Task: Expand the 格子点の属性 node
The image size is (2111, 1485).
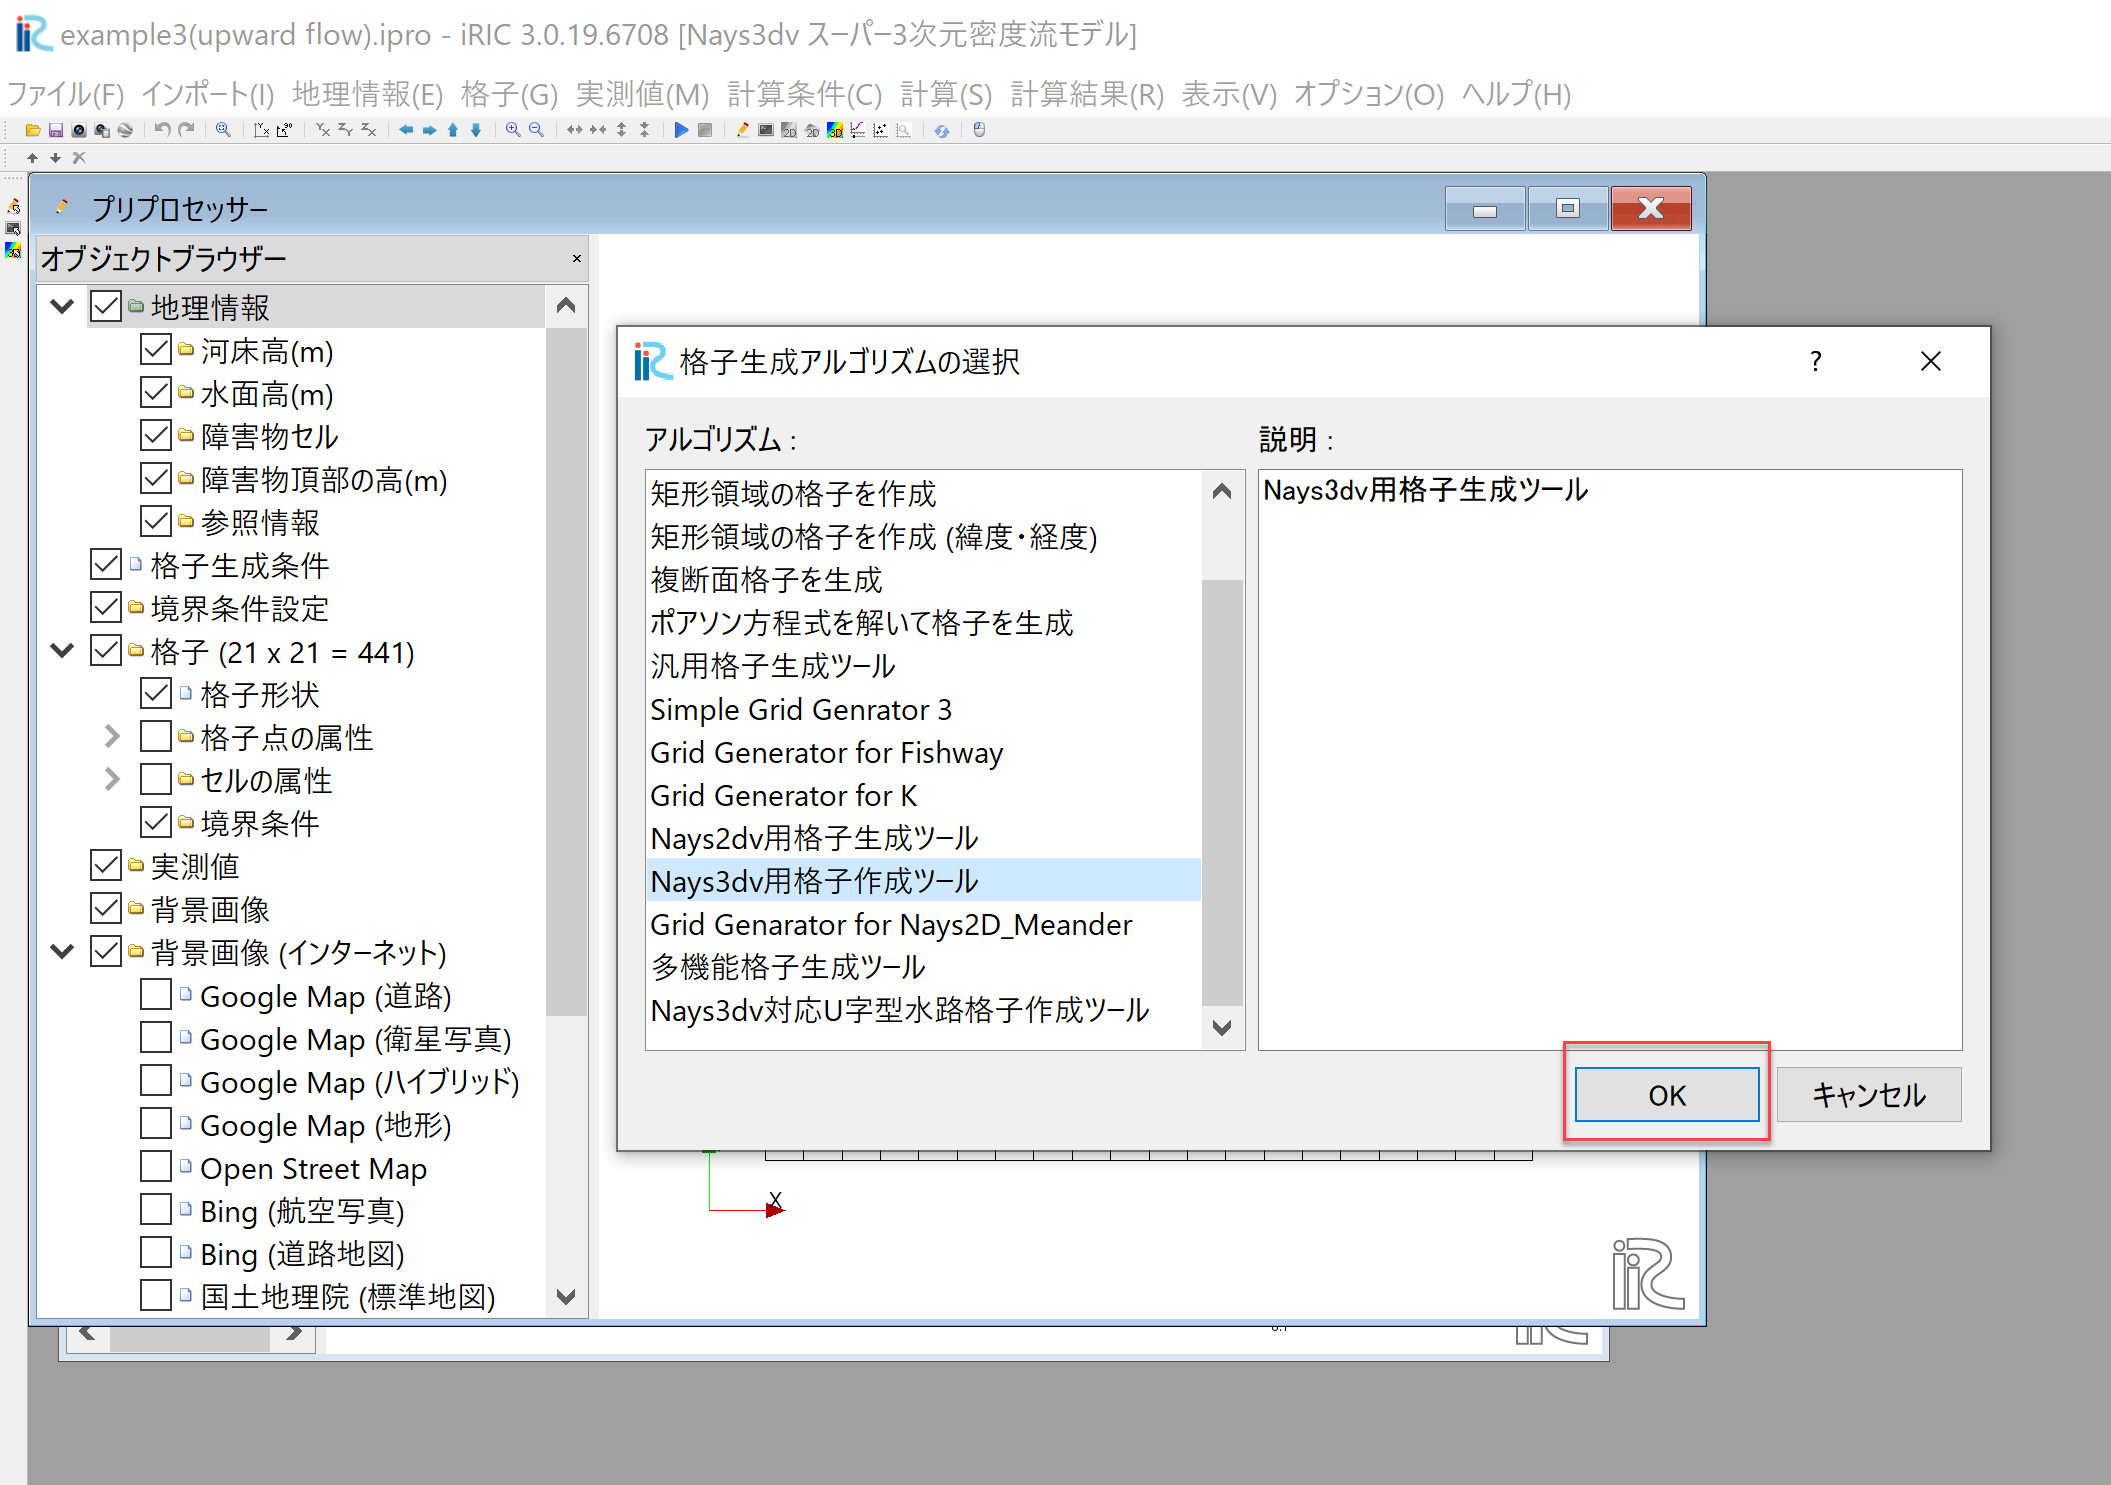Action: pyautogui.click(x=112, y=737)
